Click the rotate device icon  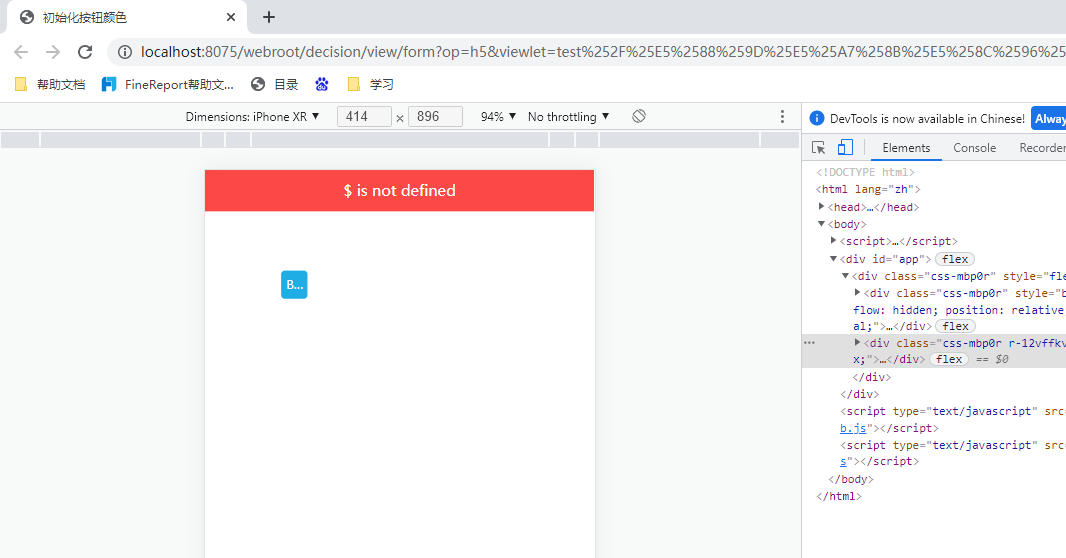click(638, 116)
